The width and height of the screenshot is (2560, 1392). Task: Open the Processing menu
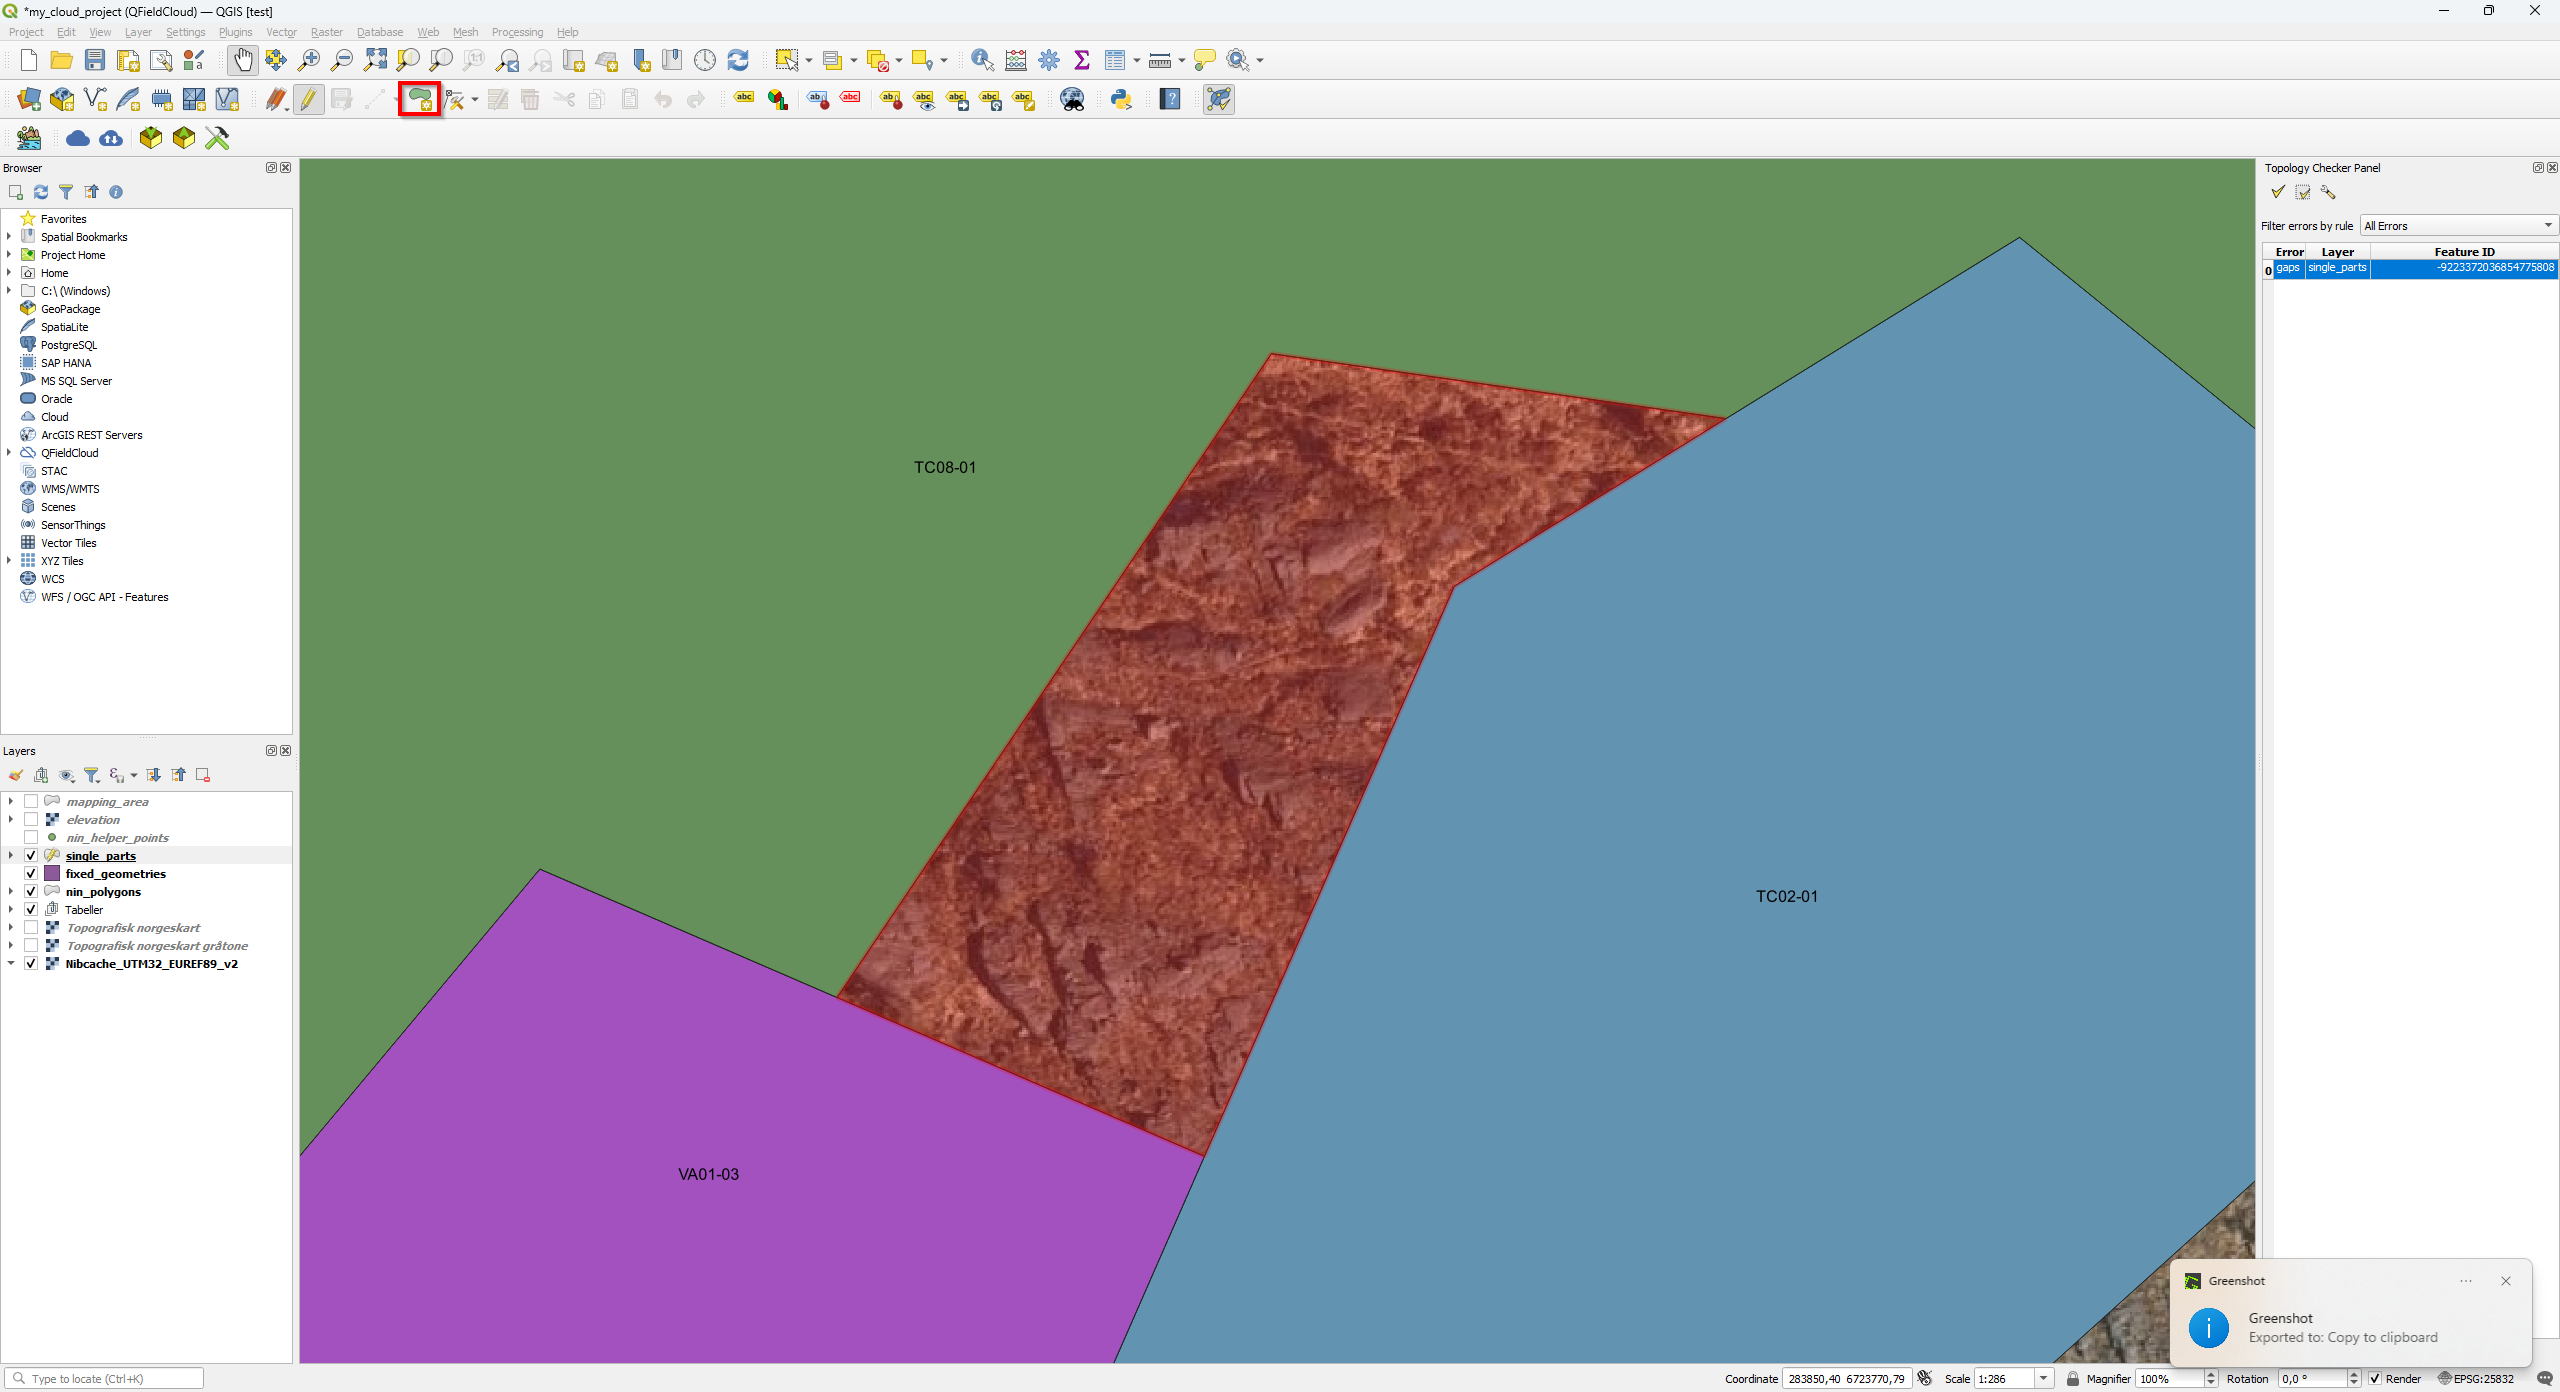click(x=516, y=32)
